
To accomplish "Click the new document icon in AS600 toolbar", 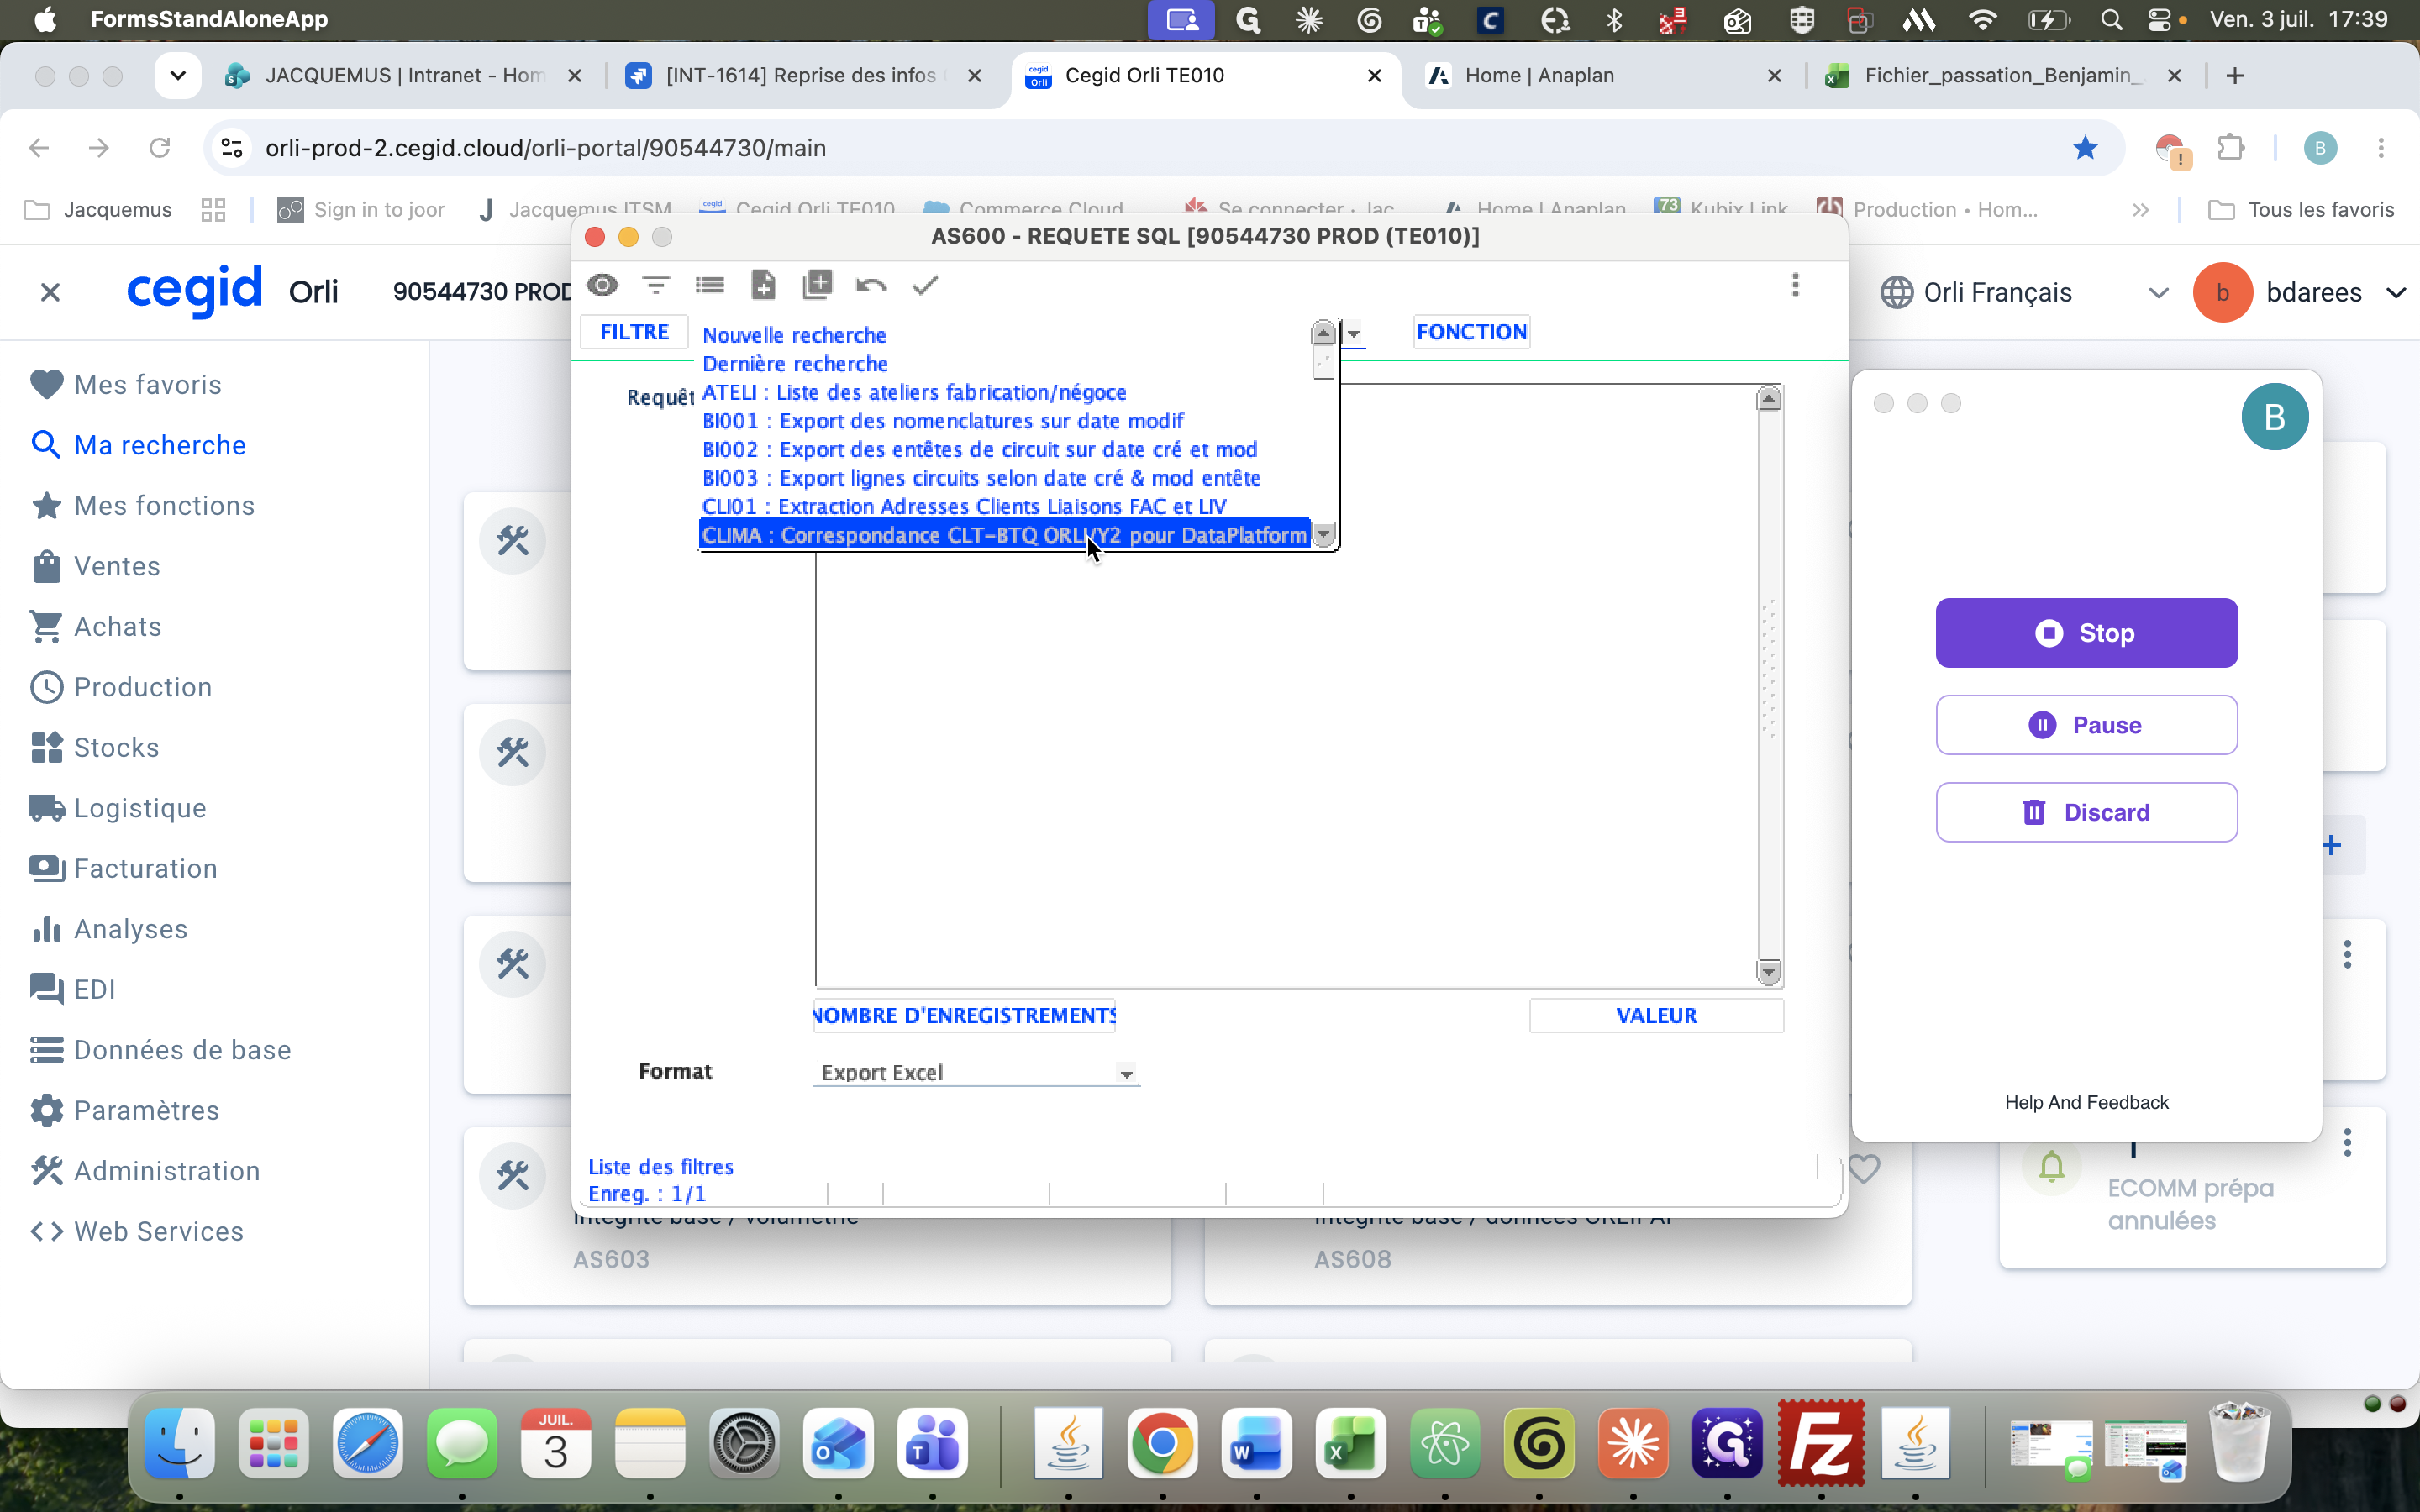I will (763, 285).
